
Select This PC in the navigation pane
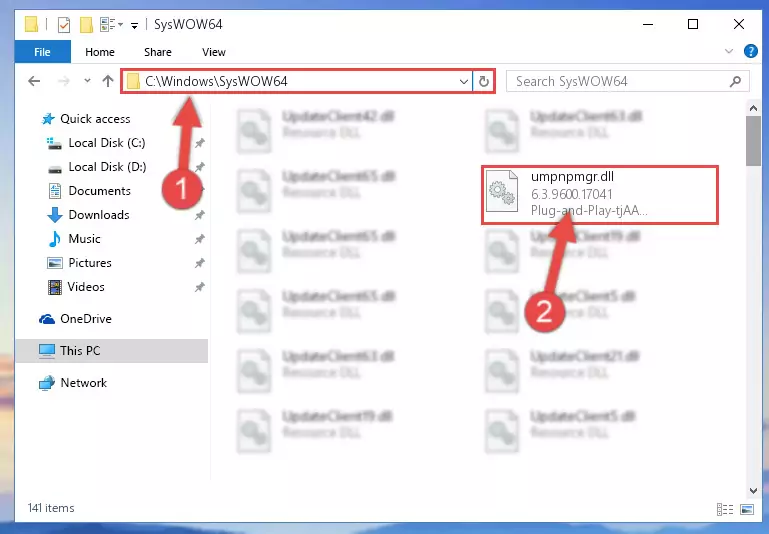pos(80,351)
